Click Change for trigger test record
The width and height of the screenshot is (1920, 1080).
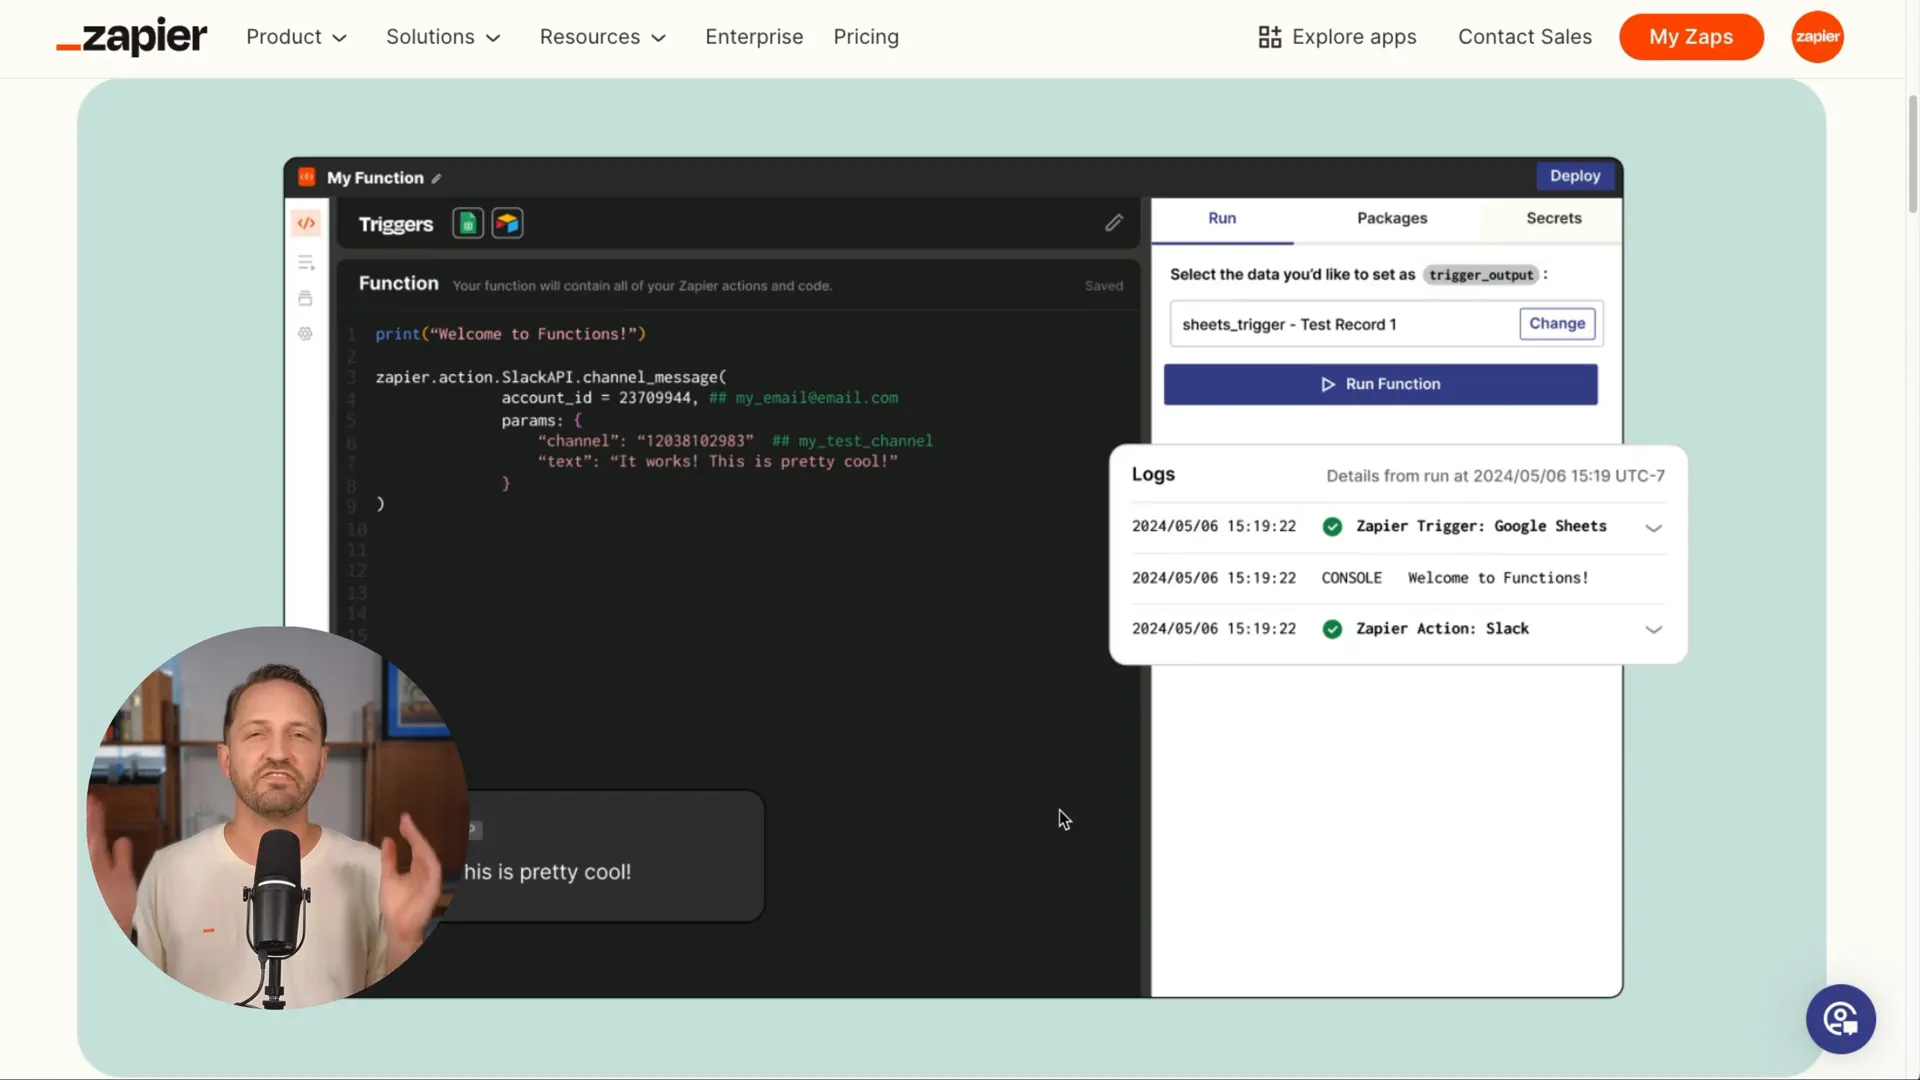1557,324
